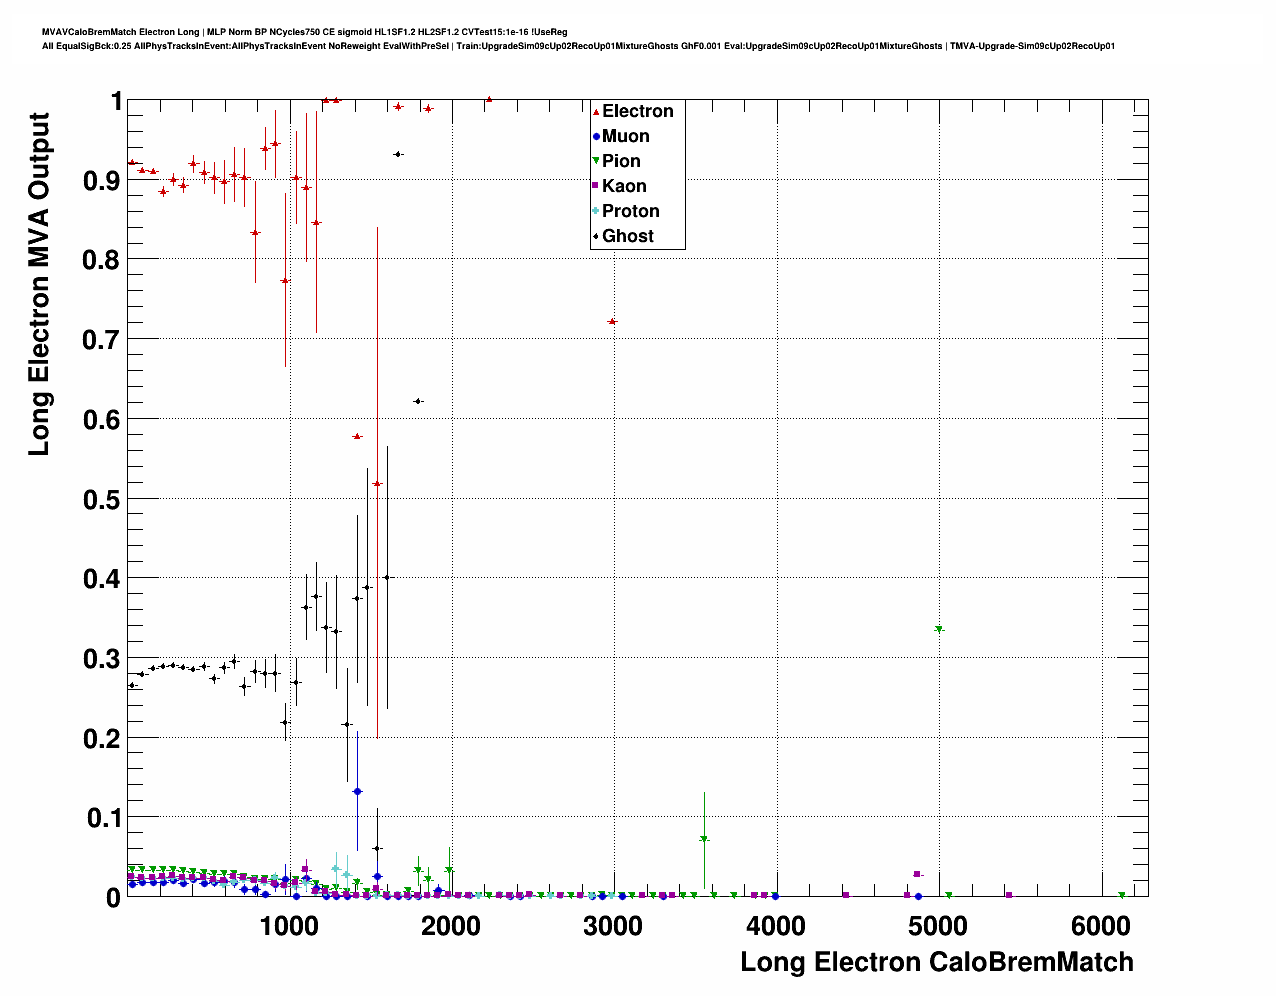Select the red Electron point near x=3000

click(612, 321)
